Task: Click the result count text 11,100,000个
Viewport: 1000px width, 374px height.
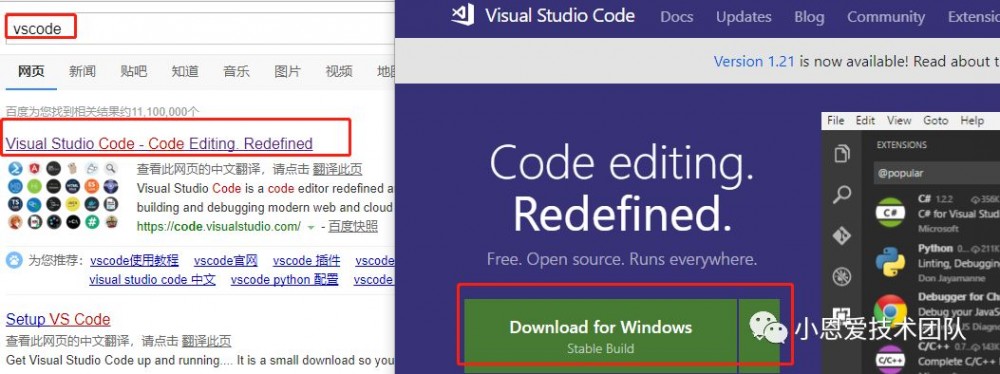Action: pos(165,112)
